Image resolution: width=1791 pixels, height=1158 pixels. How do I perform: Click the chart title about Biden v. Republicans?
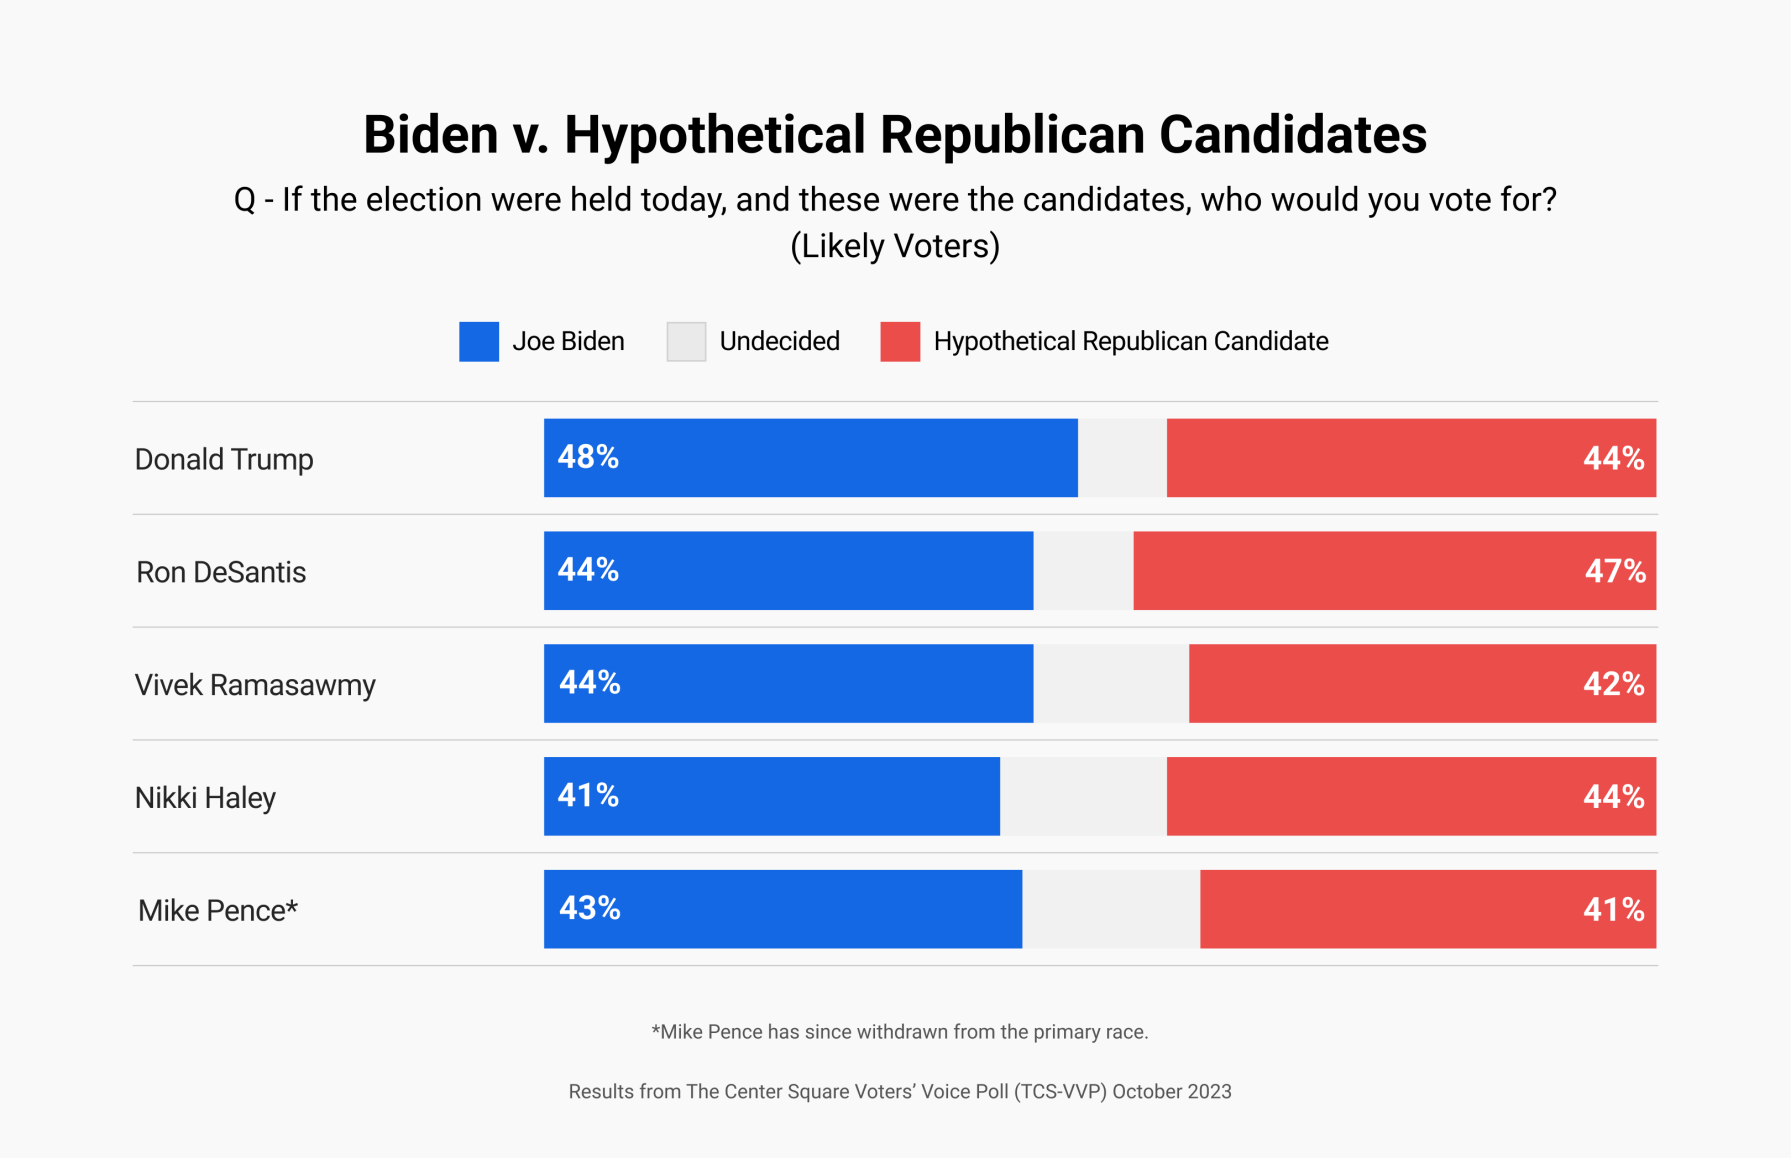point(895,135)
